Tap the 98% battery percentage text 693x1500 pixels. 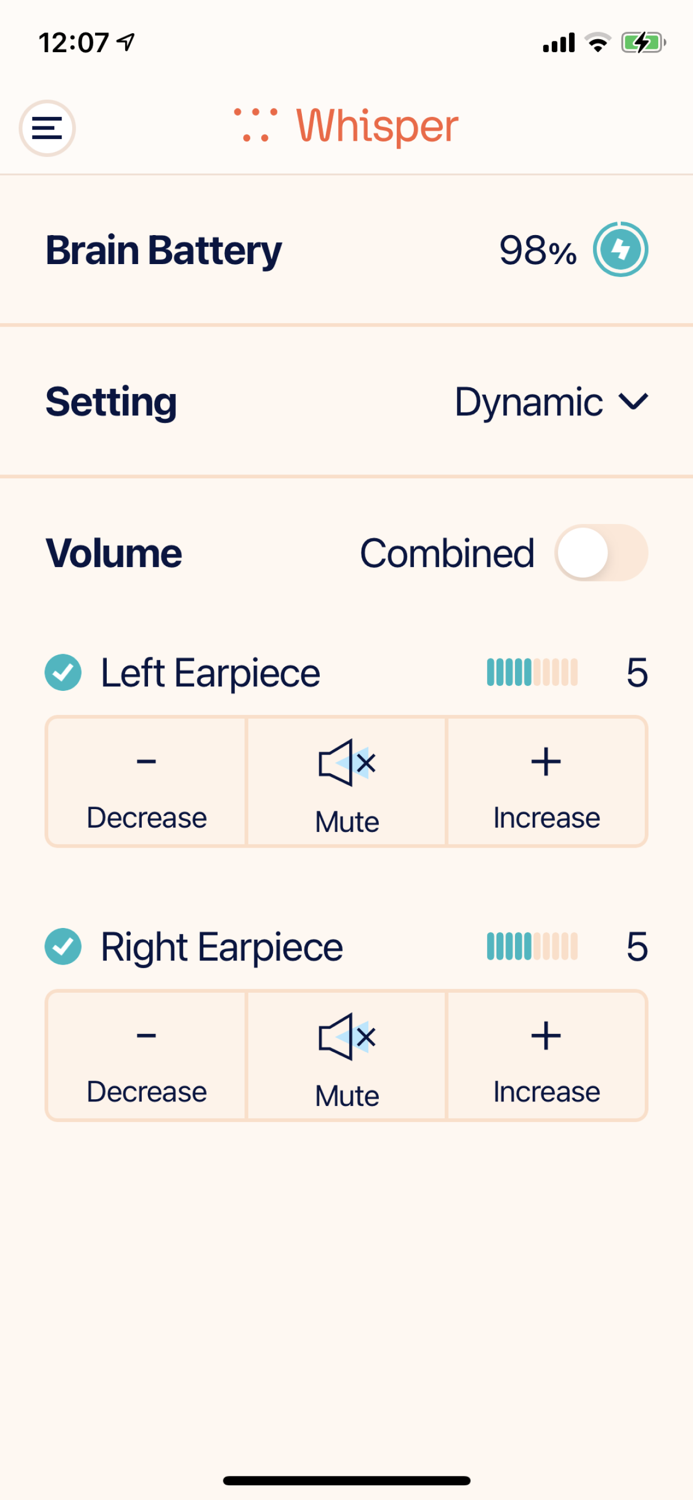(539, 250)
